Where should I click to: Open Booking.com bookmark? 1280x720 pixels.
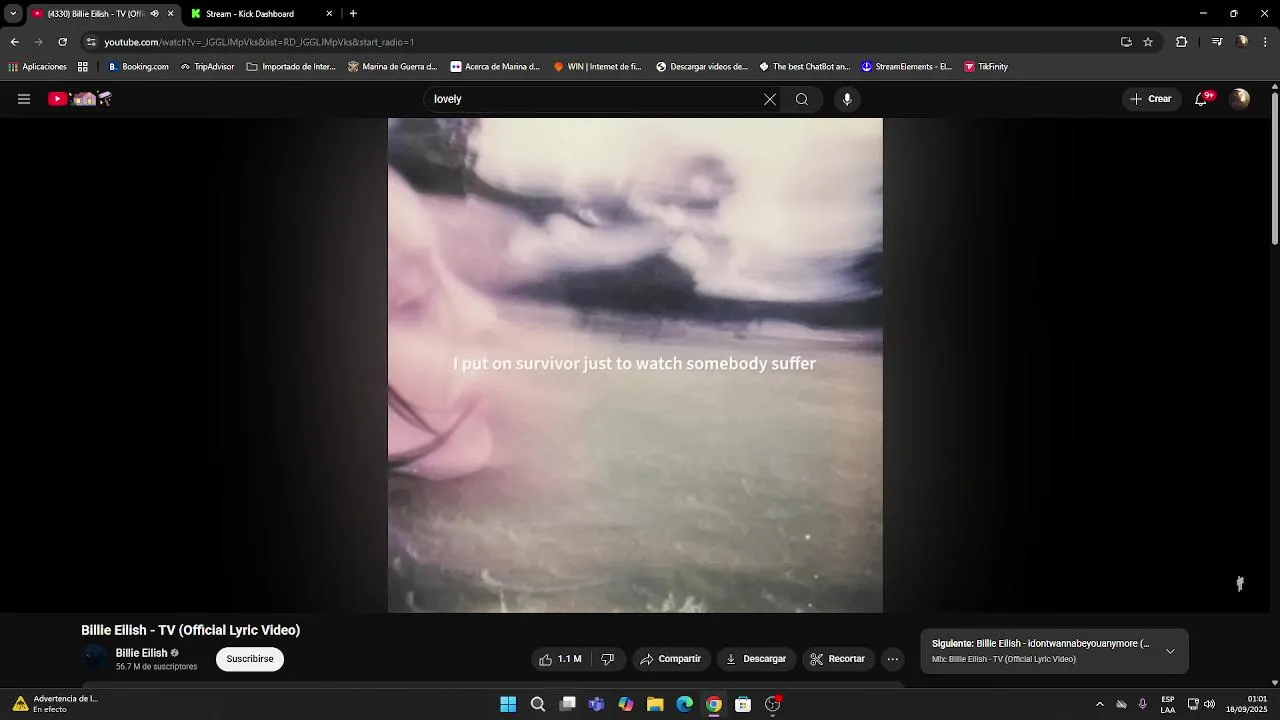click(138, 67)
